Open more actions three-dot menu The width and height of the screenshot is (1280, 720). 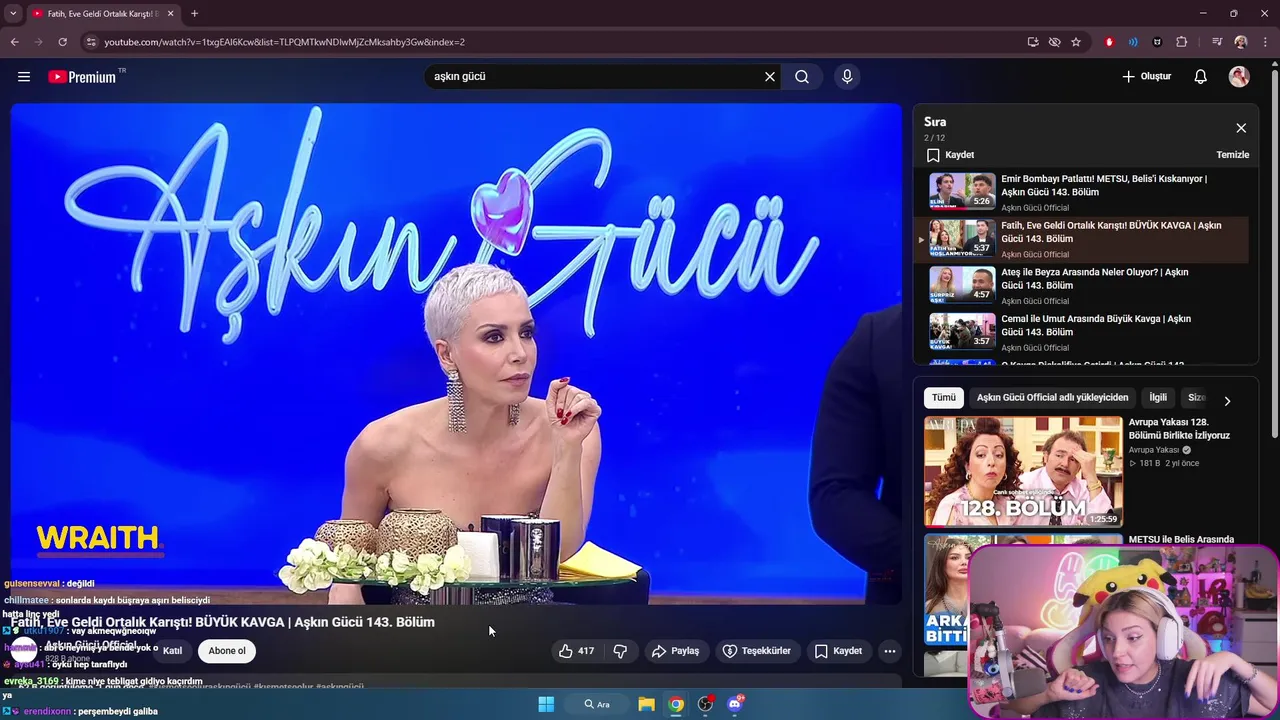tap(890, 651)
